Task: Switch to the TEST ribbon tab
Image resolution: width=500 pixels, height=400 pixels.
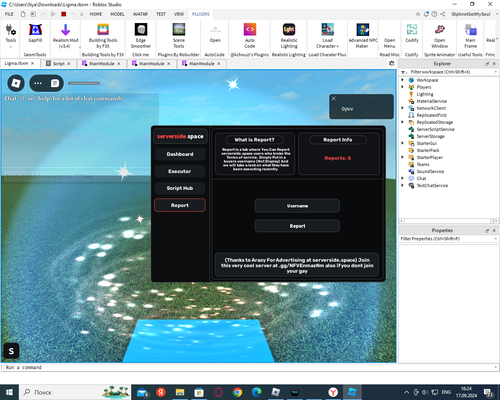Action: point(161,14)
